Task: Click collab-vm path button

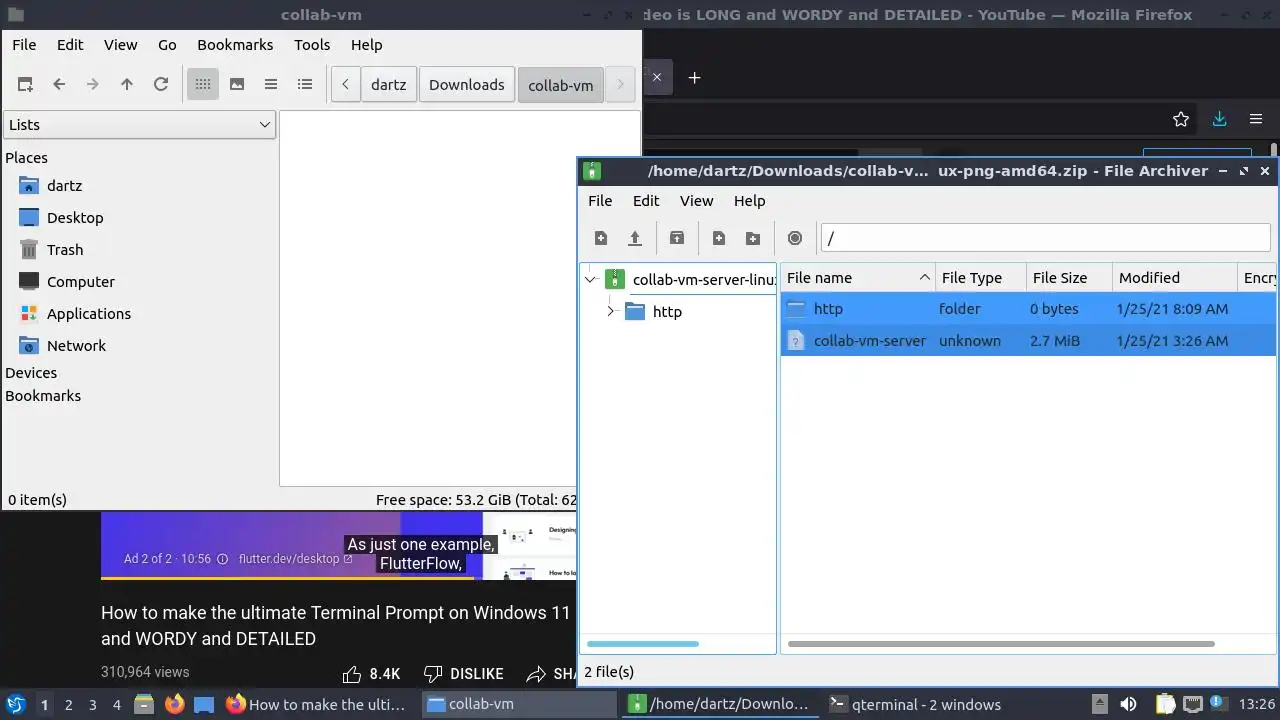Action: (x=561, y=85)
